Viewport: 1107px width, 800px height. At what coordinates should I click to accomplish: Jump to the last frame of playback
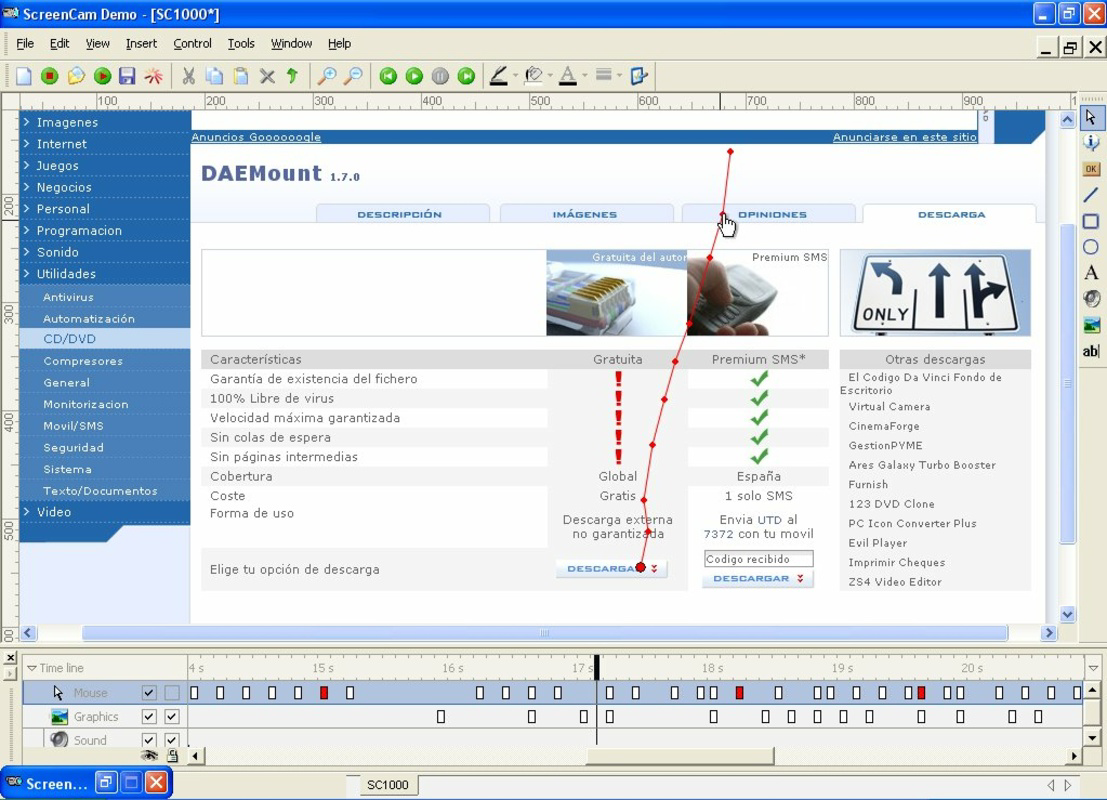(x=466, y=76)
